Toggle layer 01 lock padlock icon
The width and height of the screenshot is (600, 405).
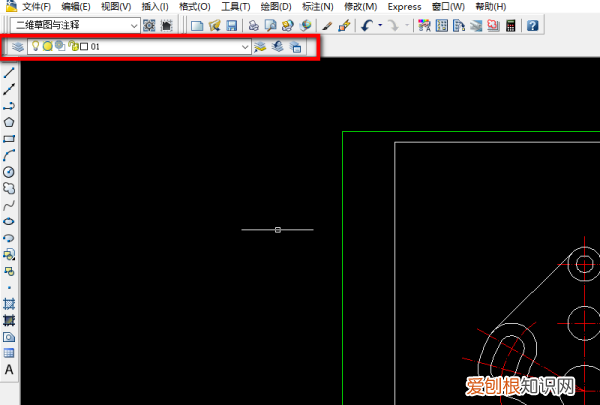click(72, 46)
